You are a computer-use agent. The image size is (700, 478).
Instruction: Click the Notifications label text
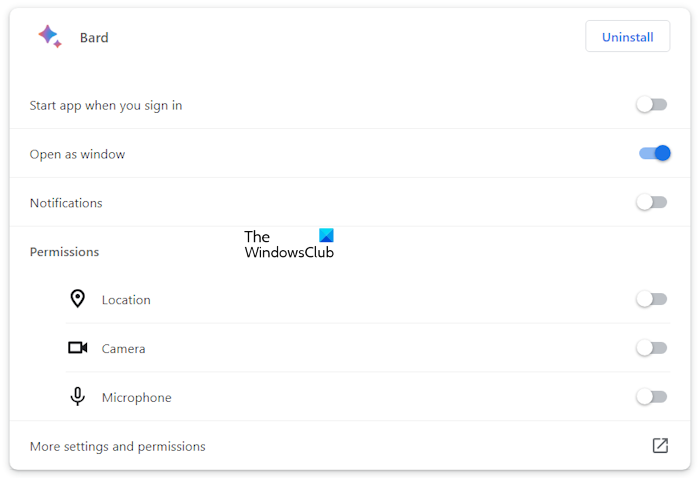click(66, 203)
